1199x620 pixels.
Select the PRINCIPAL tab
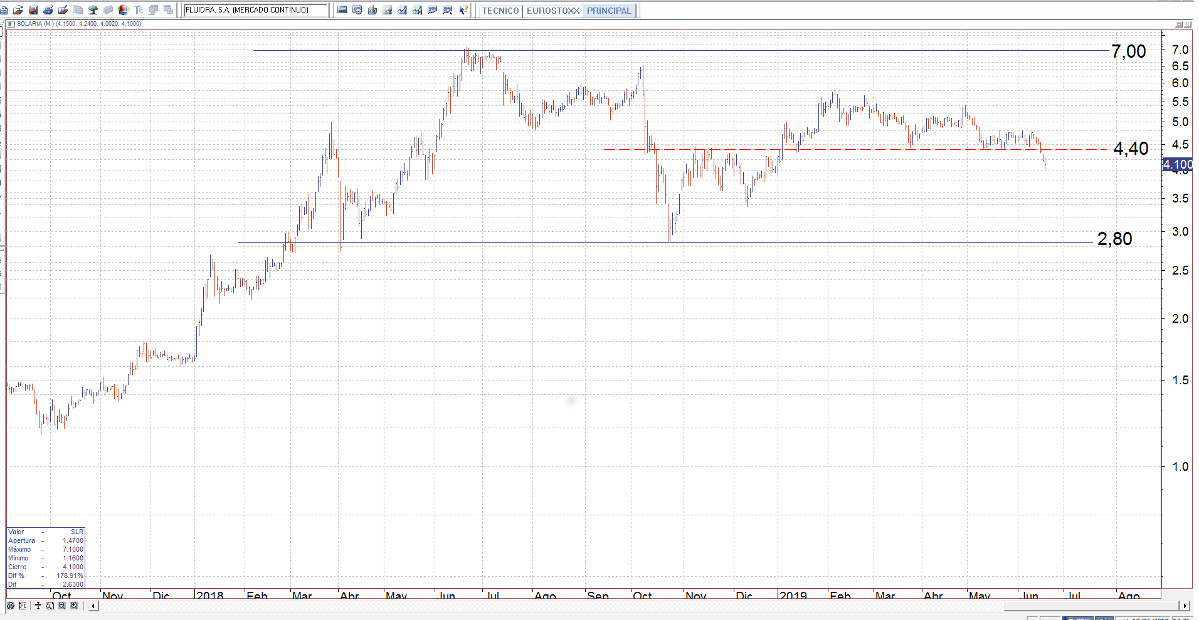coord(609,10)
